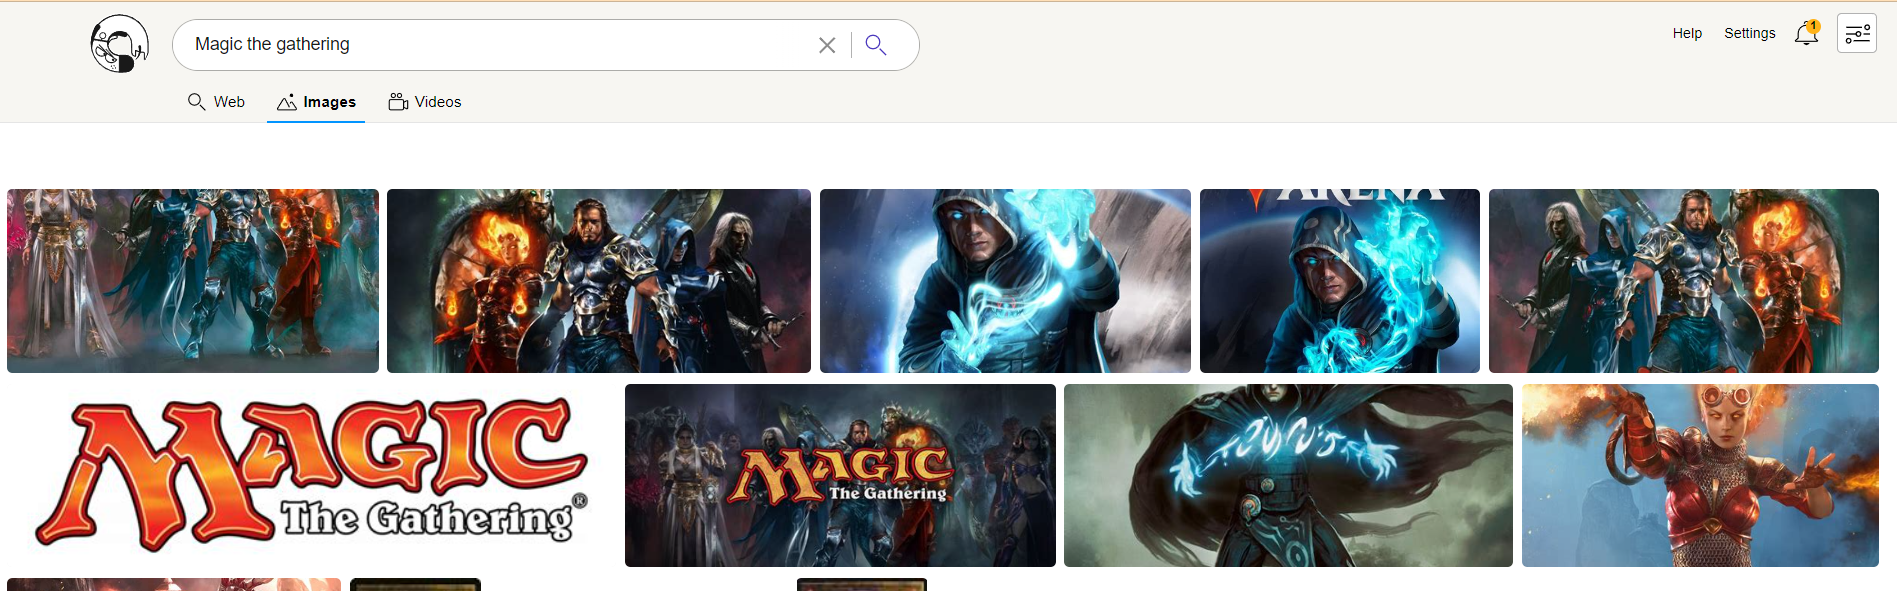1897x591 pixels.
Task: Open the hooded mage image with gray background
Action: tap(1005, 281)
